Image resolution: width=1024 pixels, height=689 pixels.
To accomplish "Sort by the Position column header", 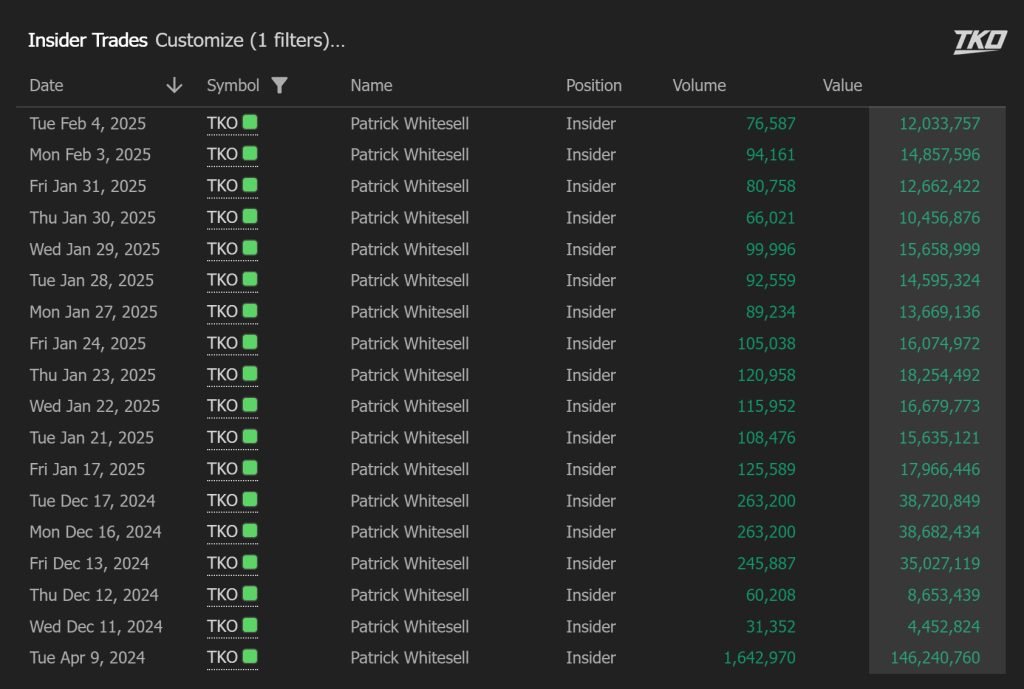I will pos(594,86).
